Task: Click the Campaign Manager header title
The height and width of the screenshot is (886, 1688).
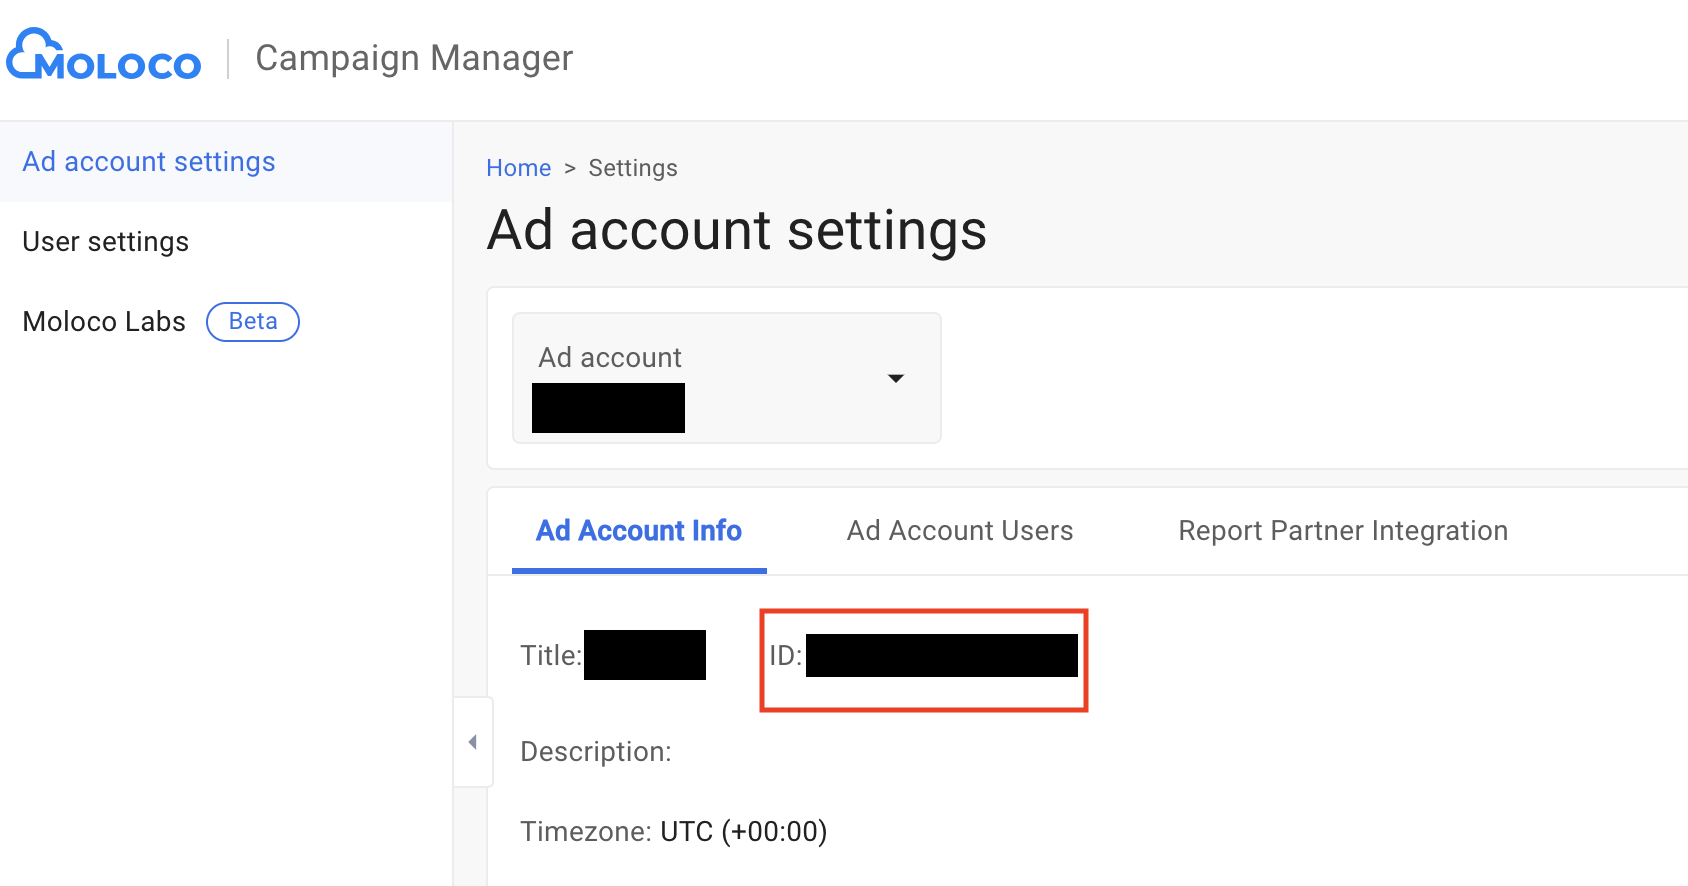Action: (414, 58)
